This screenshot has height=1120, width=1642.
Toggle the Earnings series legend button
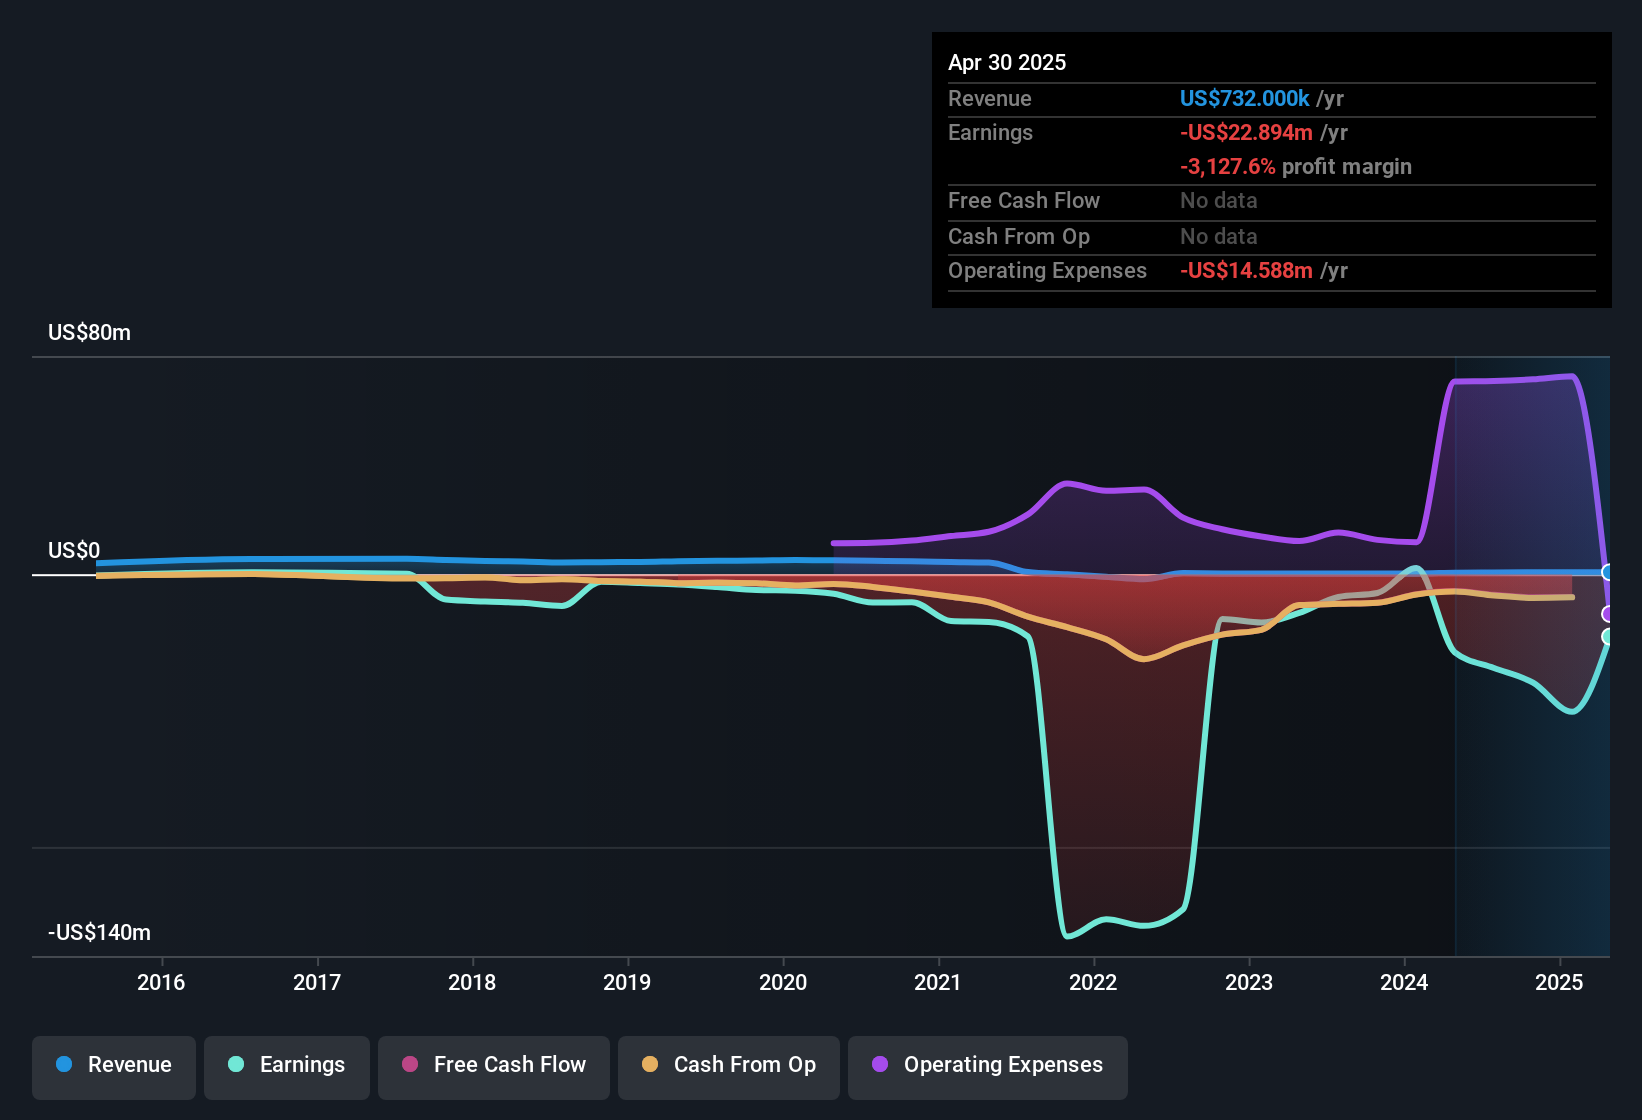tap(287, 1067)
